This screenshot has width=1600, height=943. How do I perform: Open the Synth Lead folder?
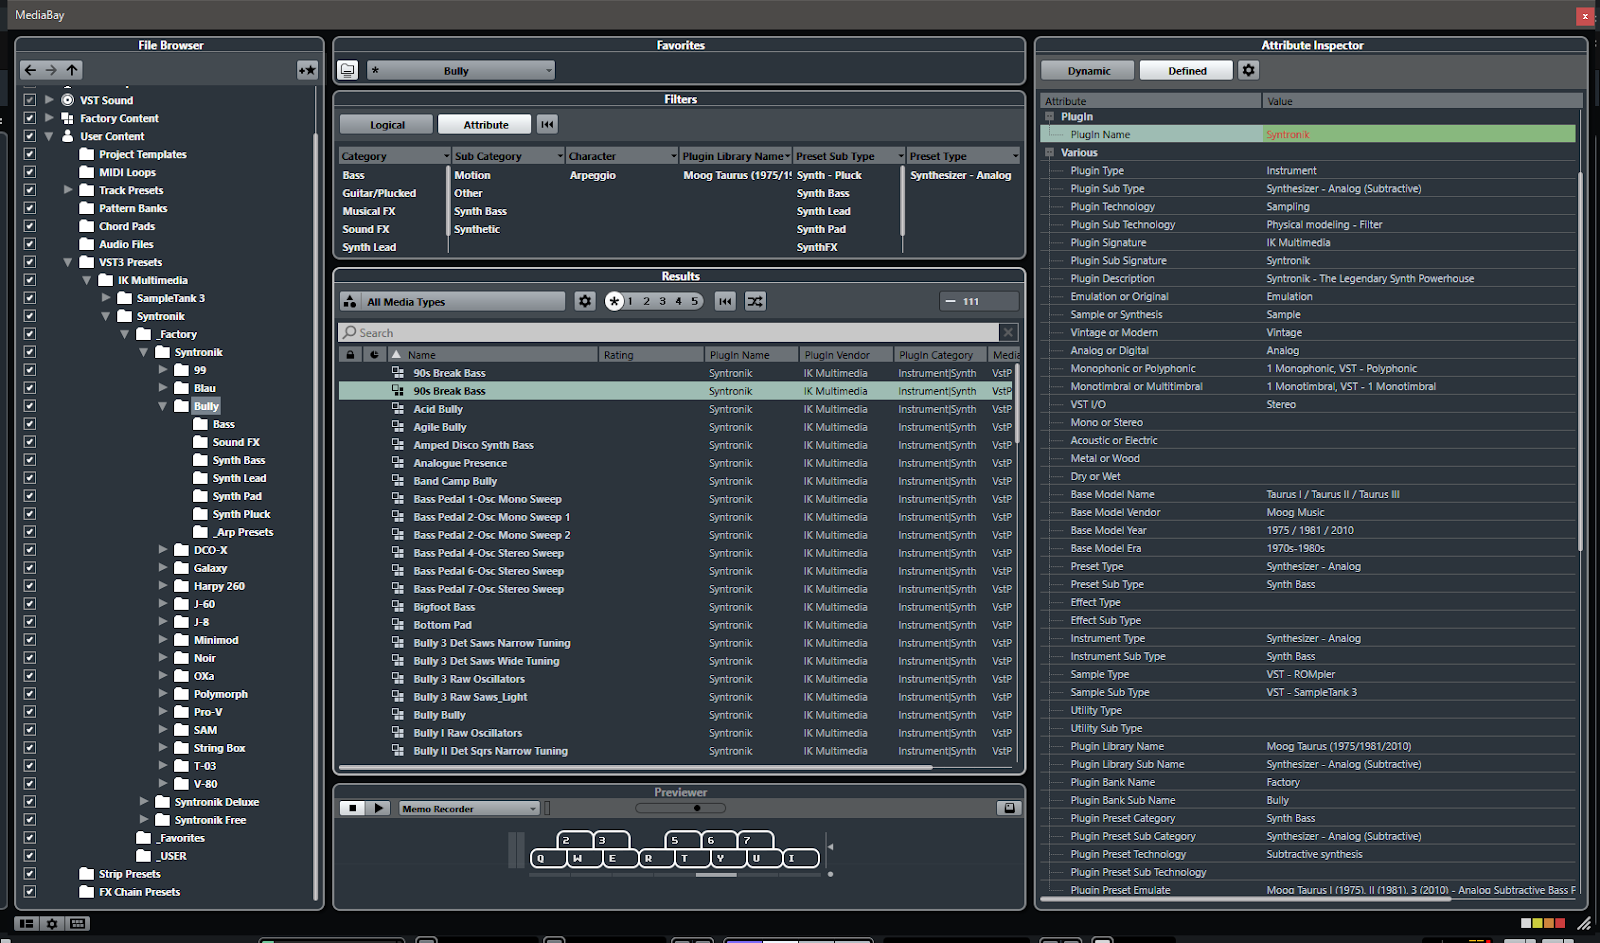pos(239,478)
